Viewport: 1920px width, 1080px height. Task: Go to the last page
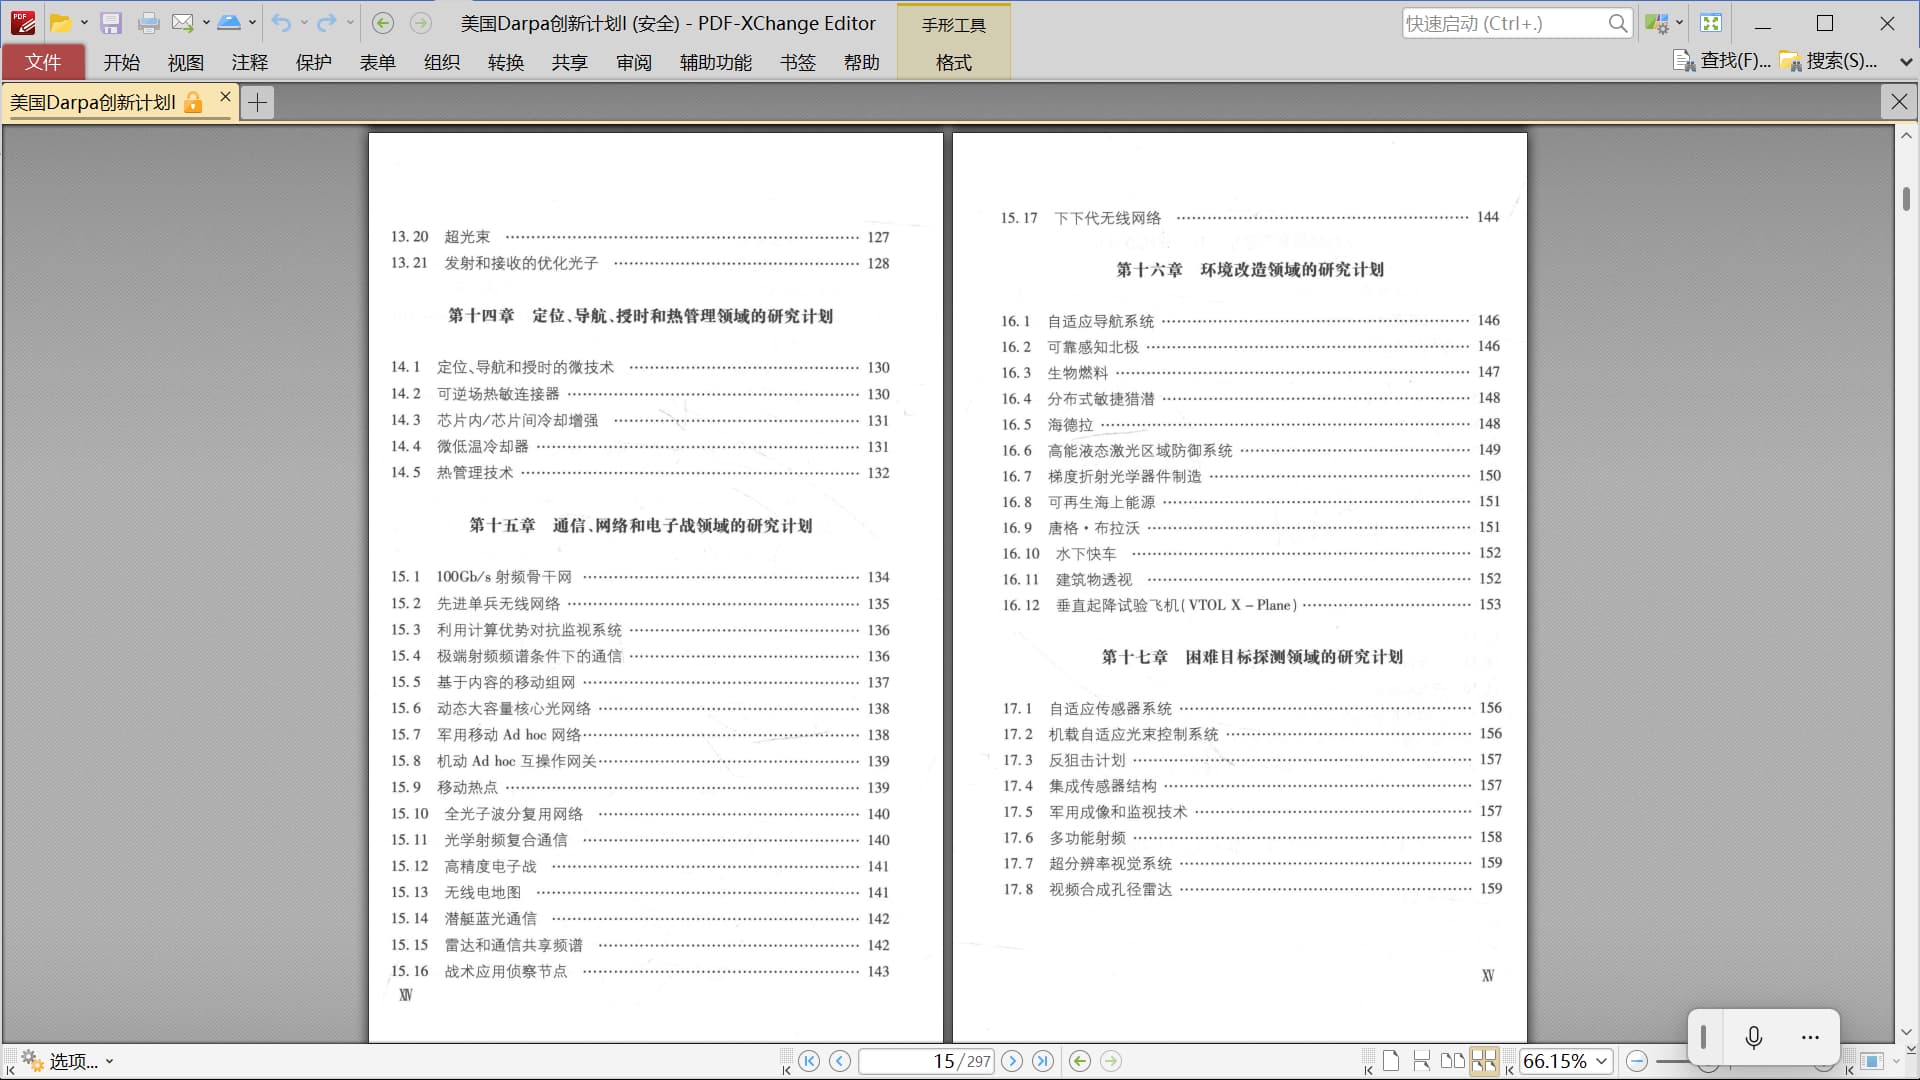pyautogui.click(x=1043, y=1061)
